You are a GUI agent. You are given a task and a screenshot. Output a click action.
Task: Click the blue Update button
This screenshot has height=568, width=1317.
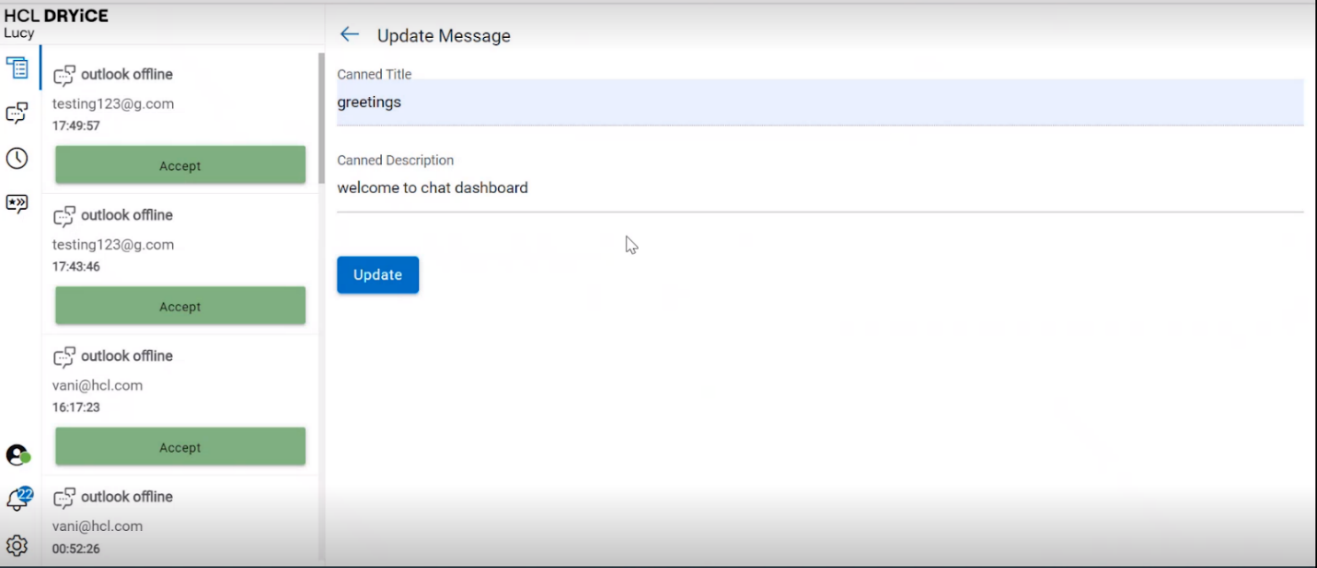[x=378, y=275]
